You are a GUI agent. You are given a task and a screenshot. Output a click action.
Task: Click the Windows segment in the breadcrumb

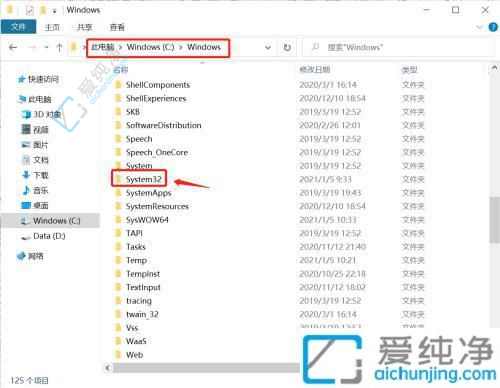(x=204, y=47)
